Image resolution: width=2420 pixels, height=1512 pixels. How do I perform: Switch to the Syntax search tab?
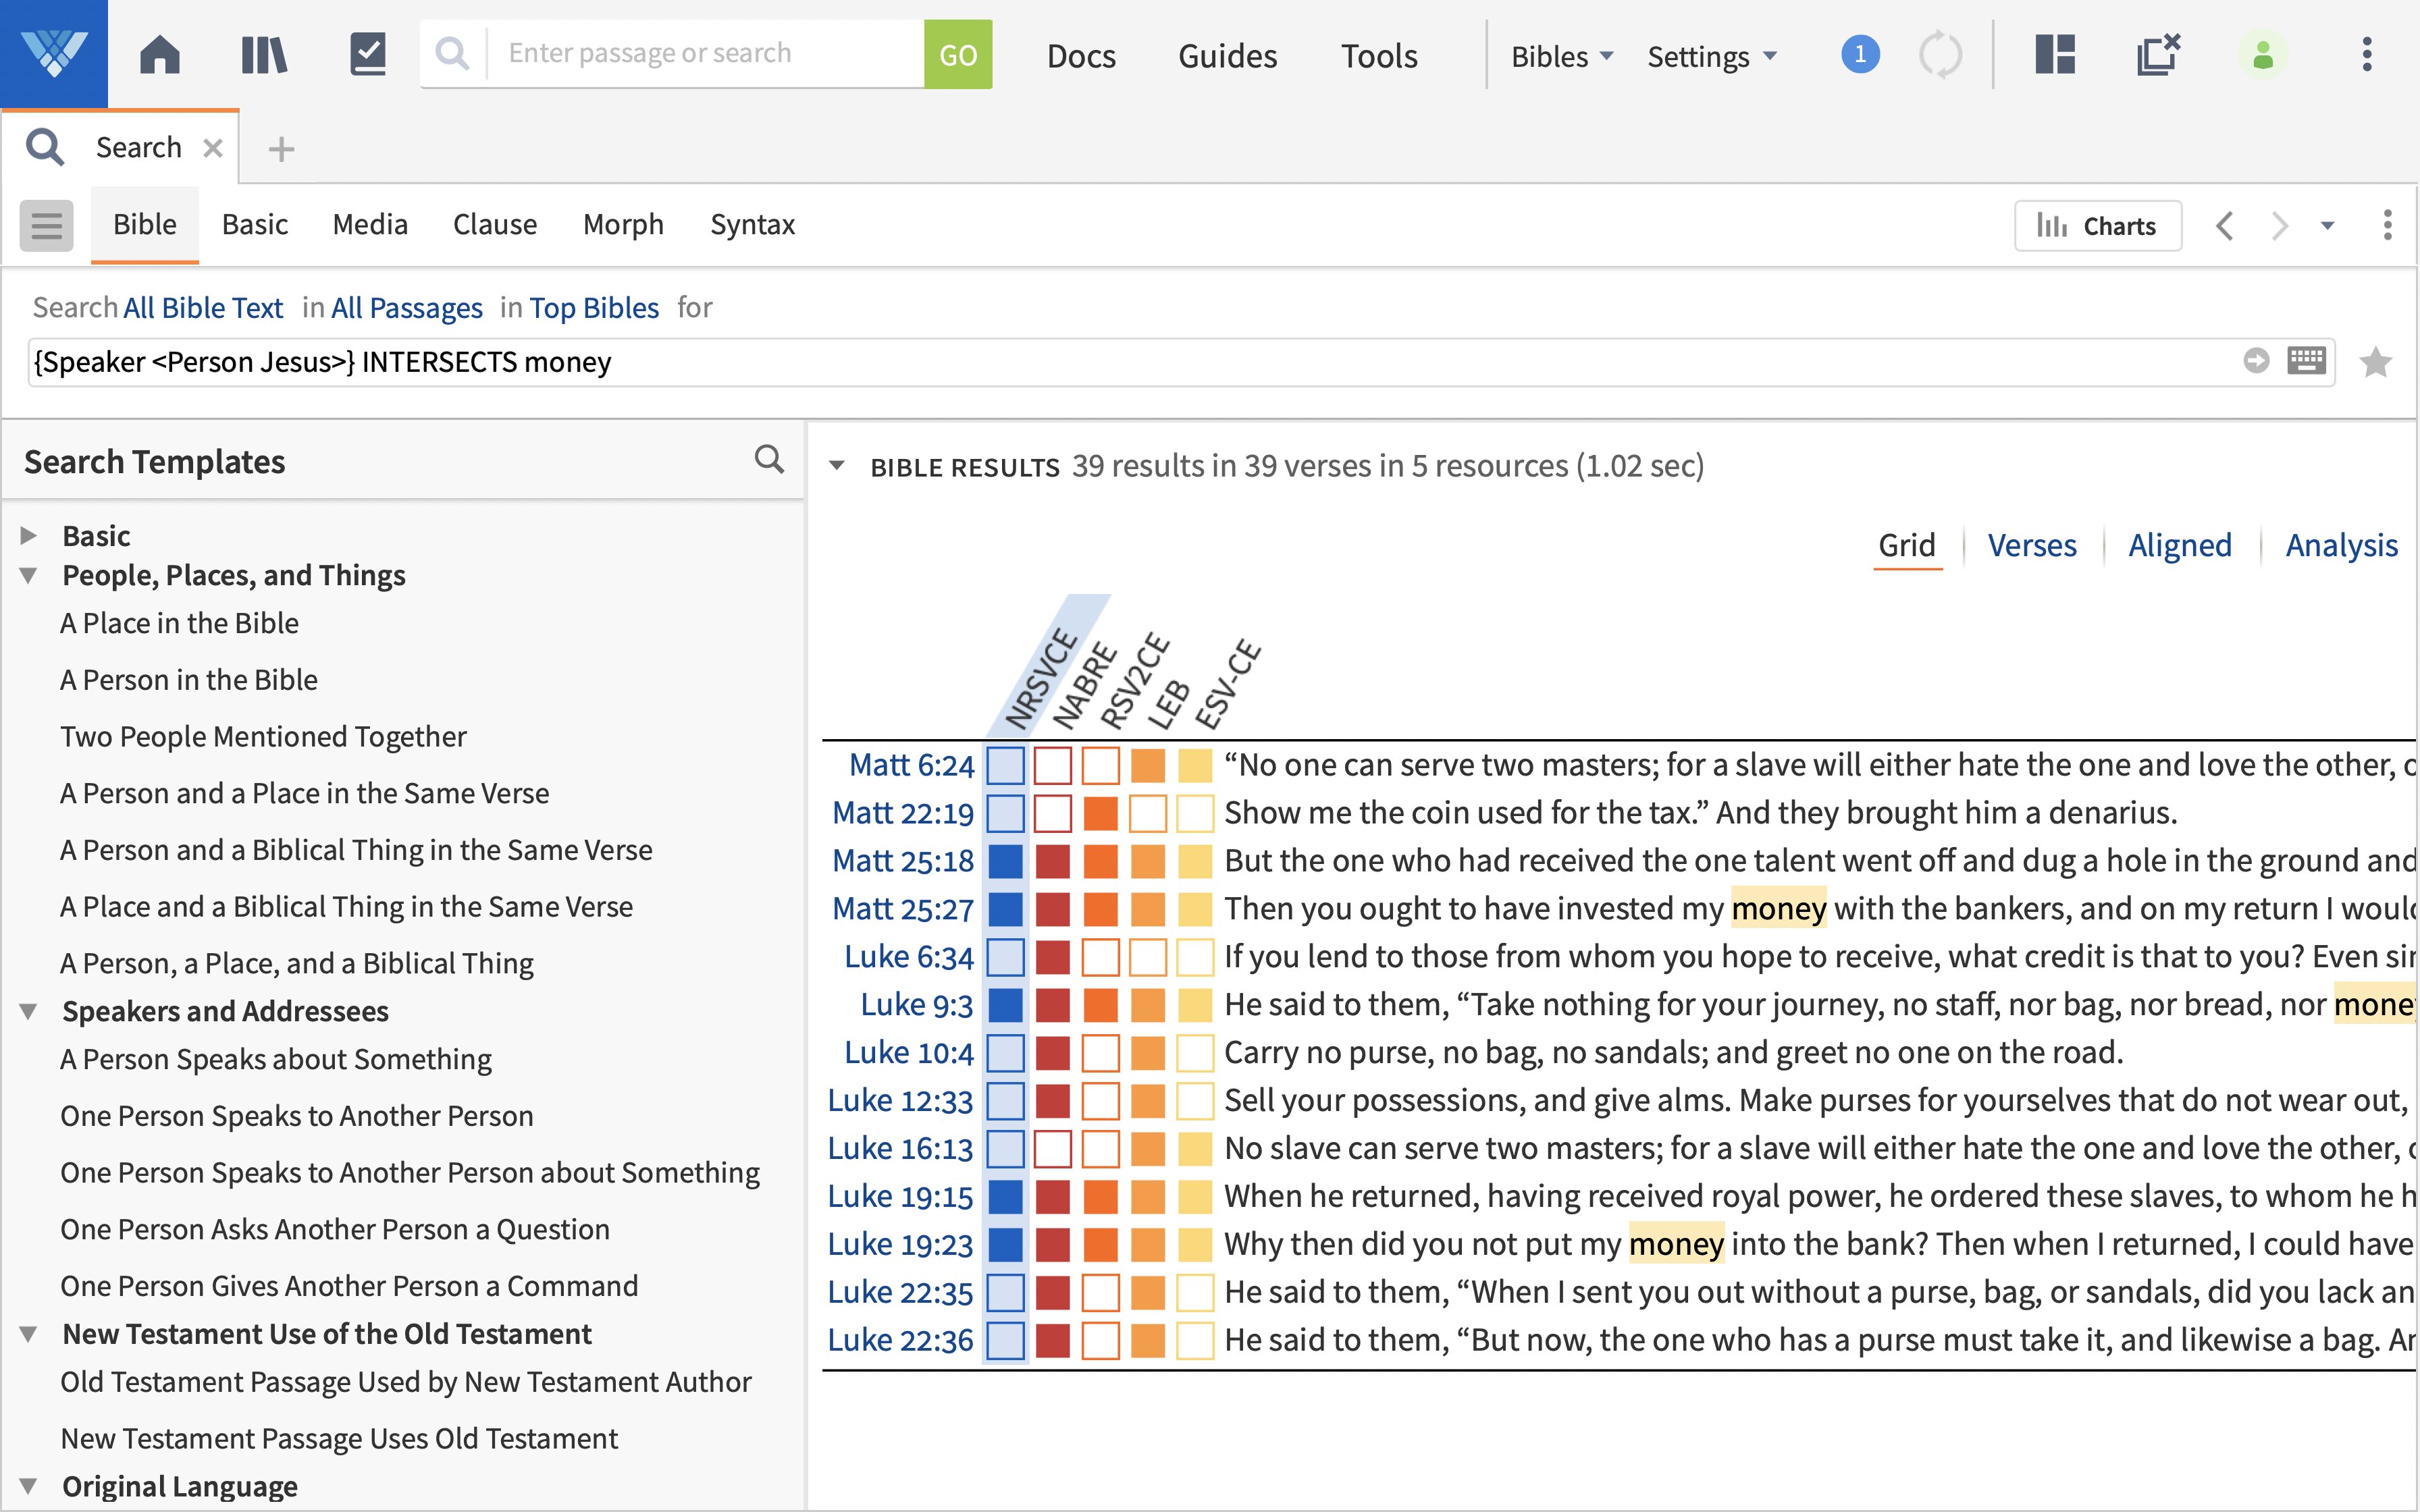tap(752, 224)
